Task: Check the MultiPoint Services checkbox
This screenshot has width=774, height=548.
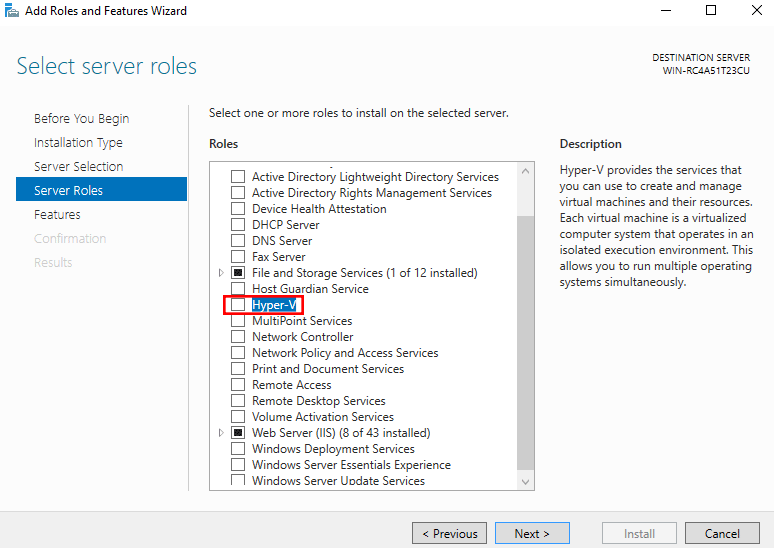Action: coord(238,321)
